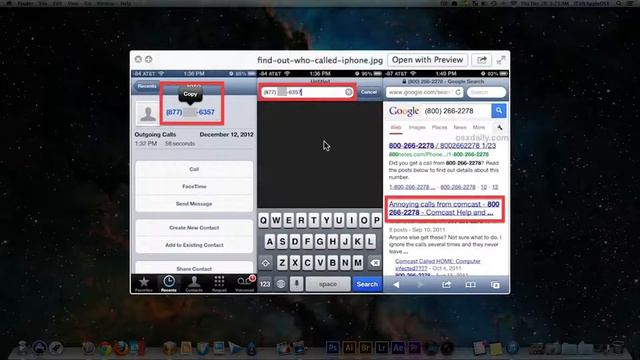Select the Google News tab

(x=460, y=127)
